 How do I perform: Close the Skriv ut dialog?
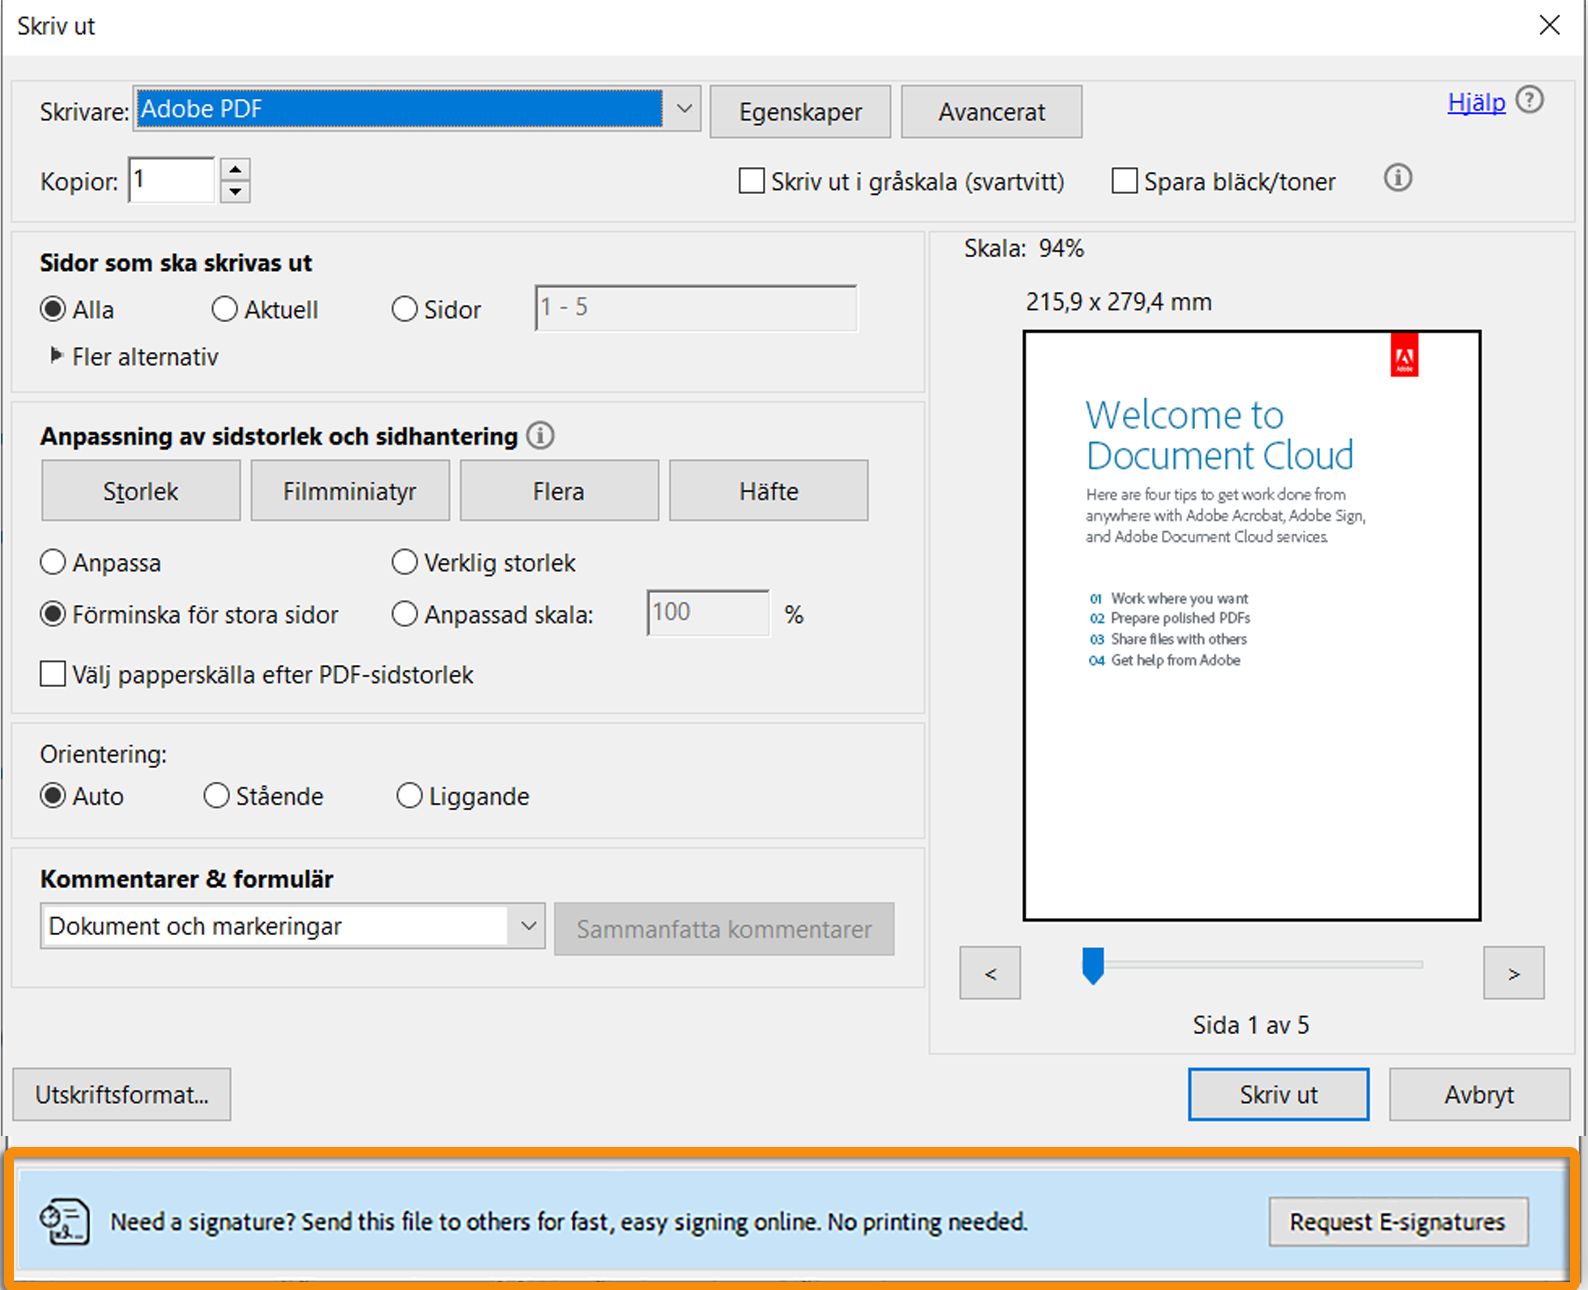click(1549, 26)
